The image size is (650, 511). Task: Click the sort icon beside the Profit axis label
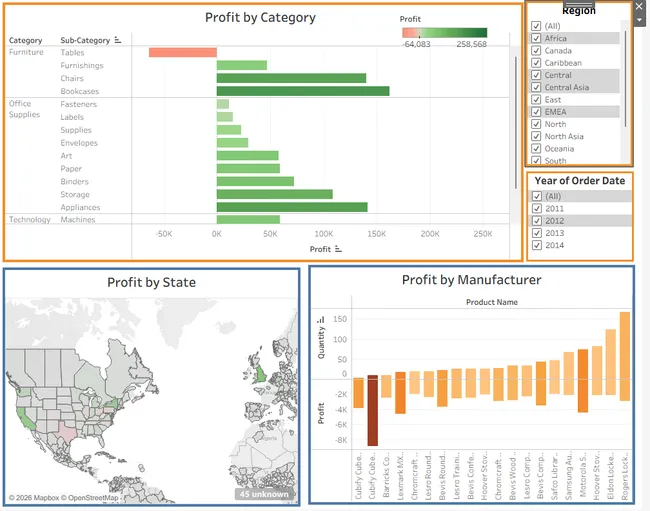click(338, 249)
